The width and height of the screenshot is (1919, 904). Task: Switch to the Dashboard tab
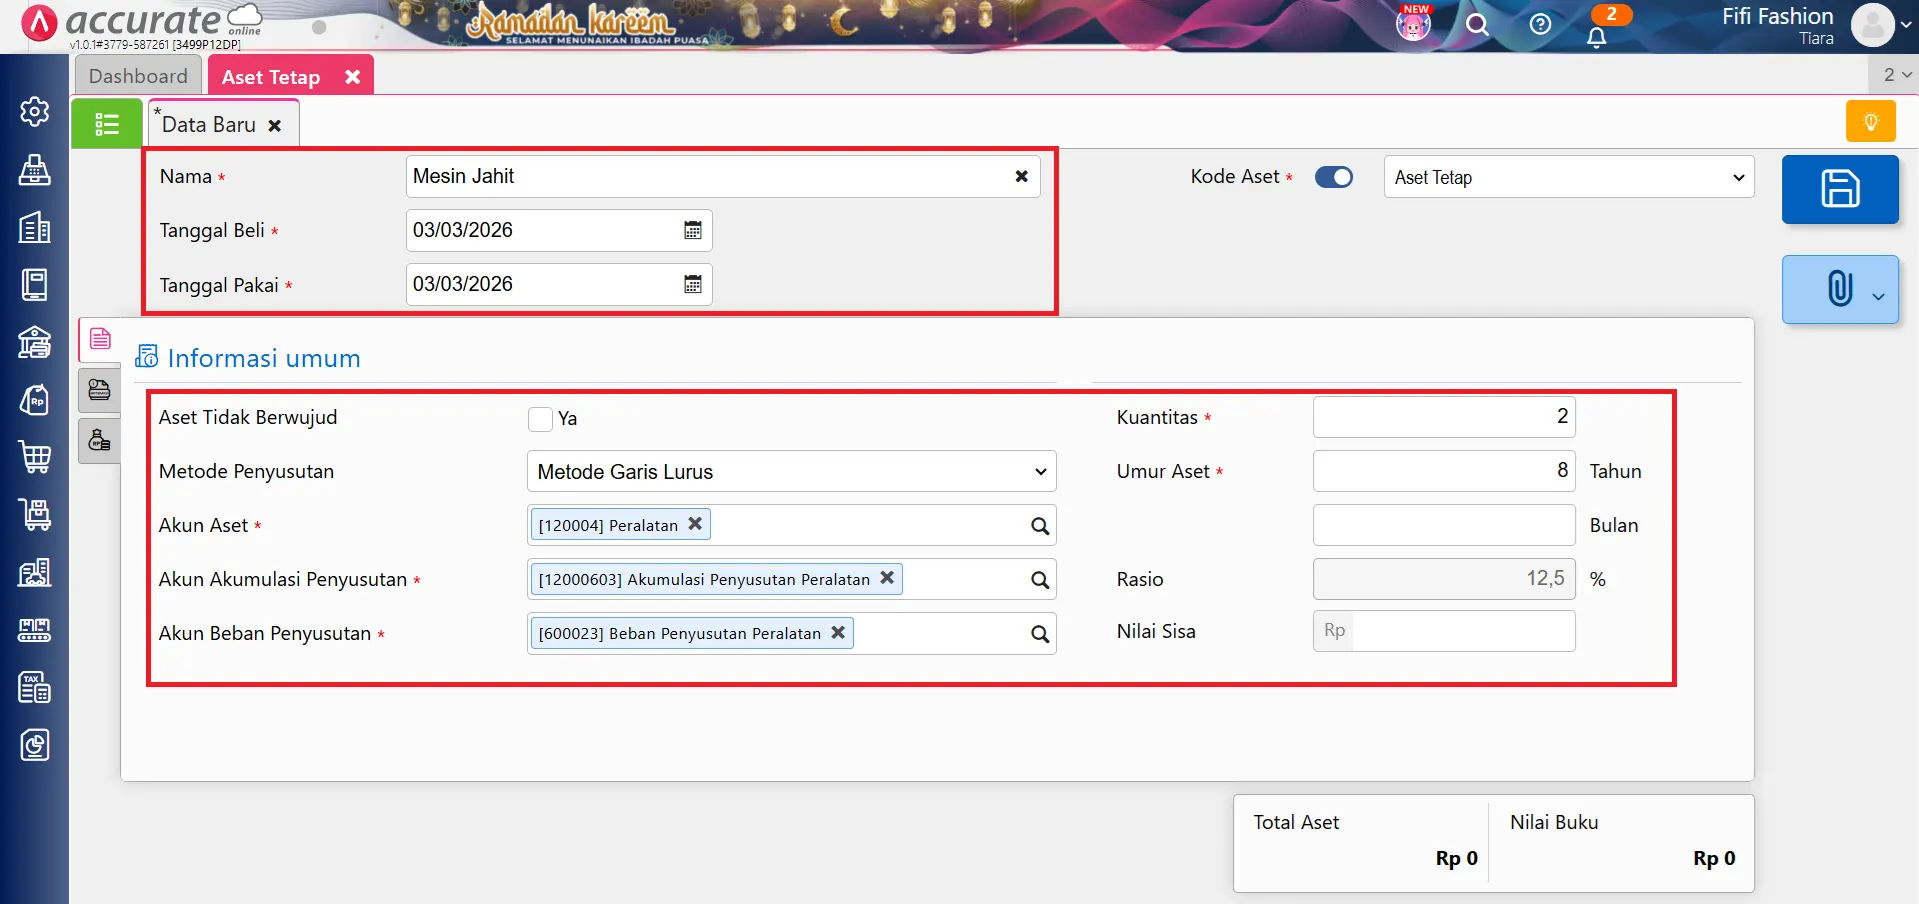tap(138, 76)
